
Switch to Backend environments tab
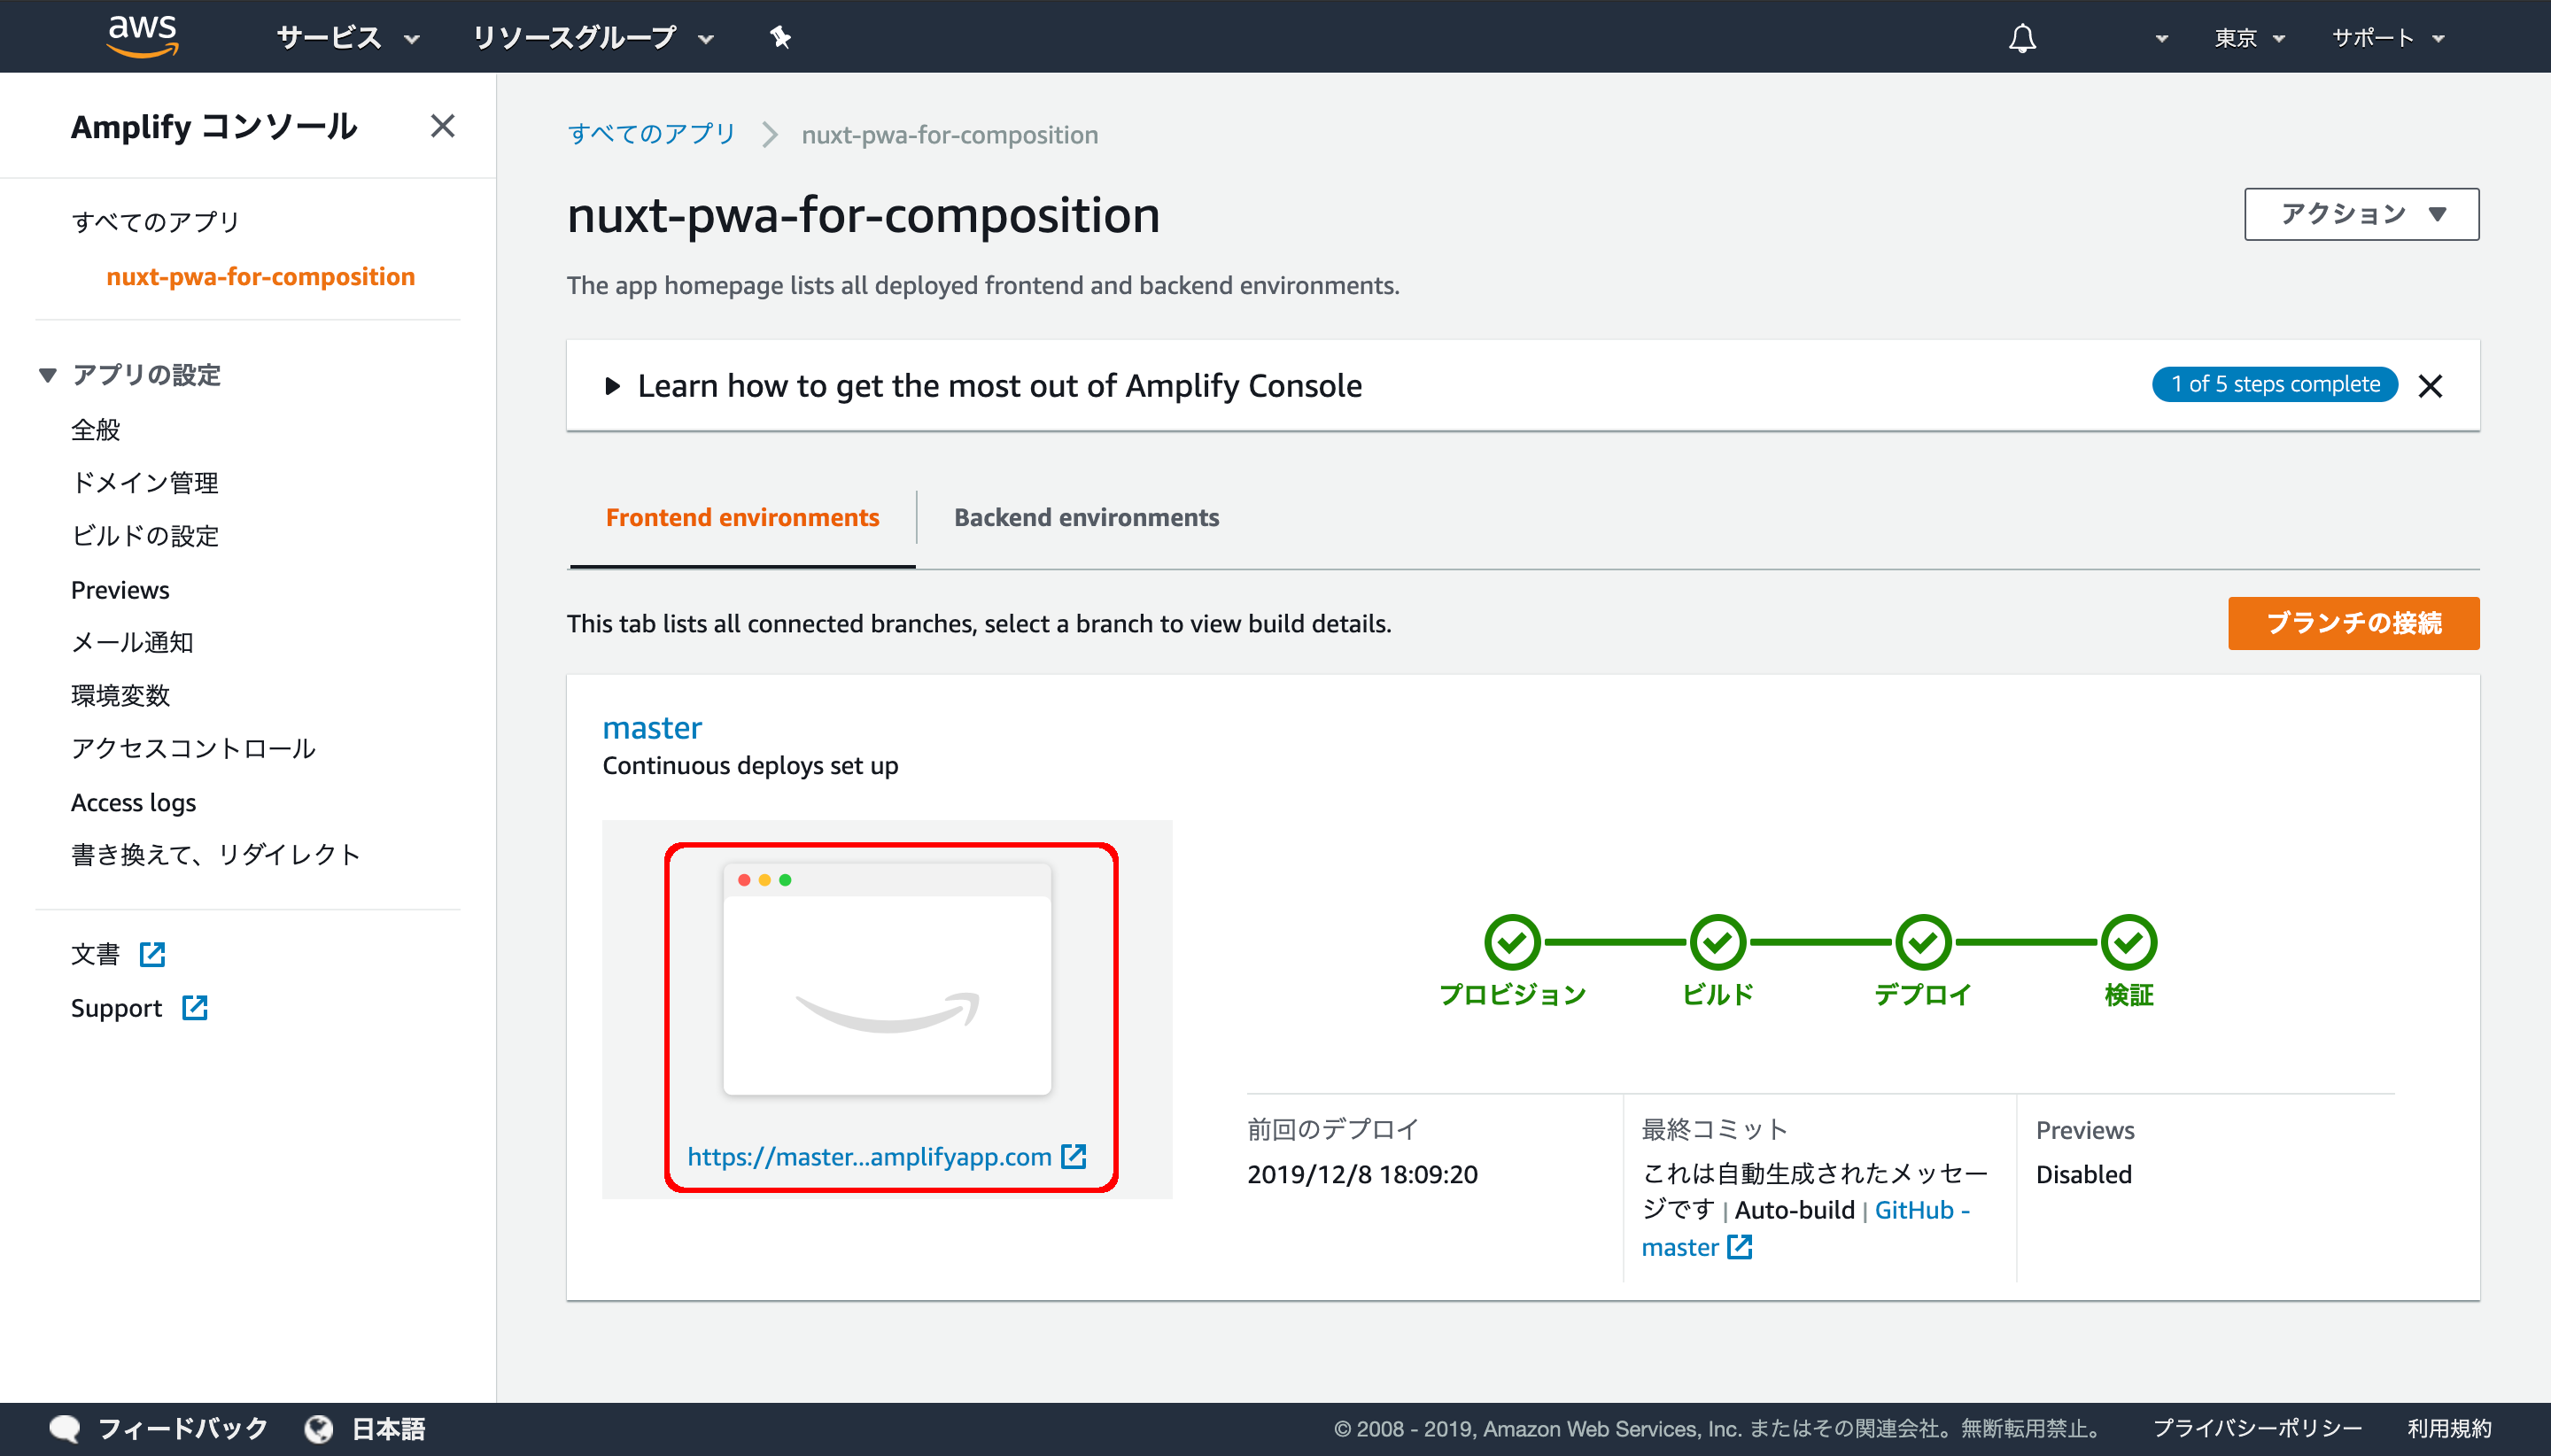tap(1086, 517)
